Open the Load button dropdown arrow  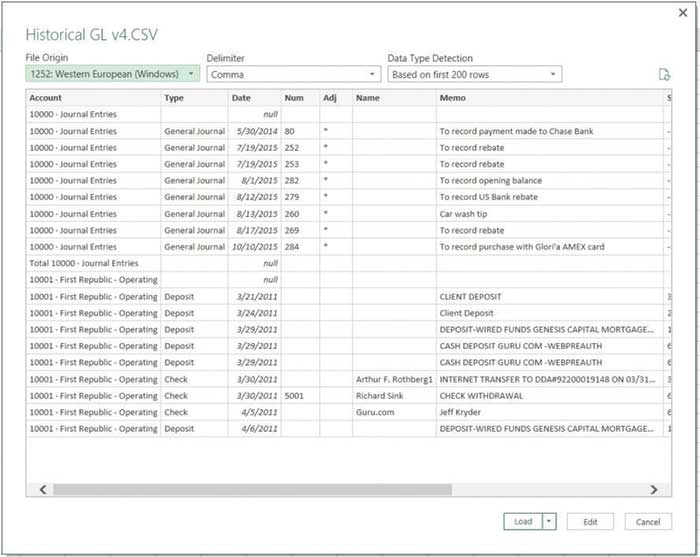(x=548, y=521)
